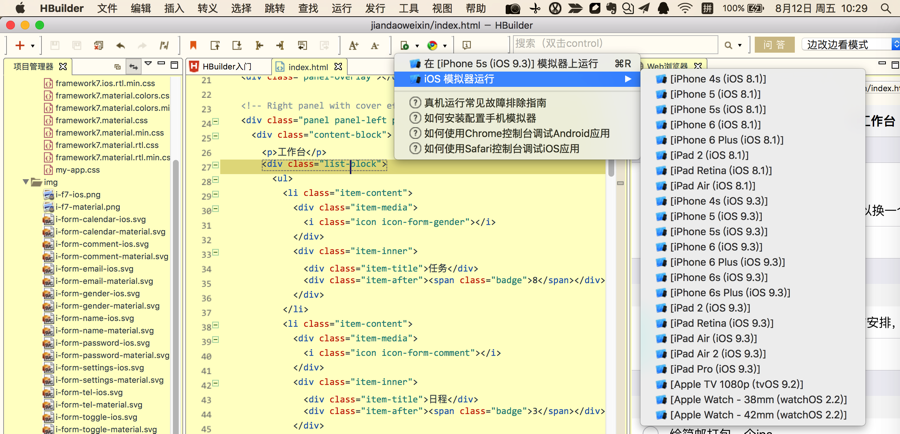
Task: Open dropdown arrow next to run on device icon
Action: [417, 46]
